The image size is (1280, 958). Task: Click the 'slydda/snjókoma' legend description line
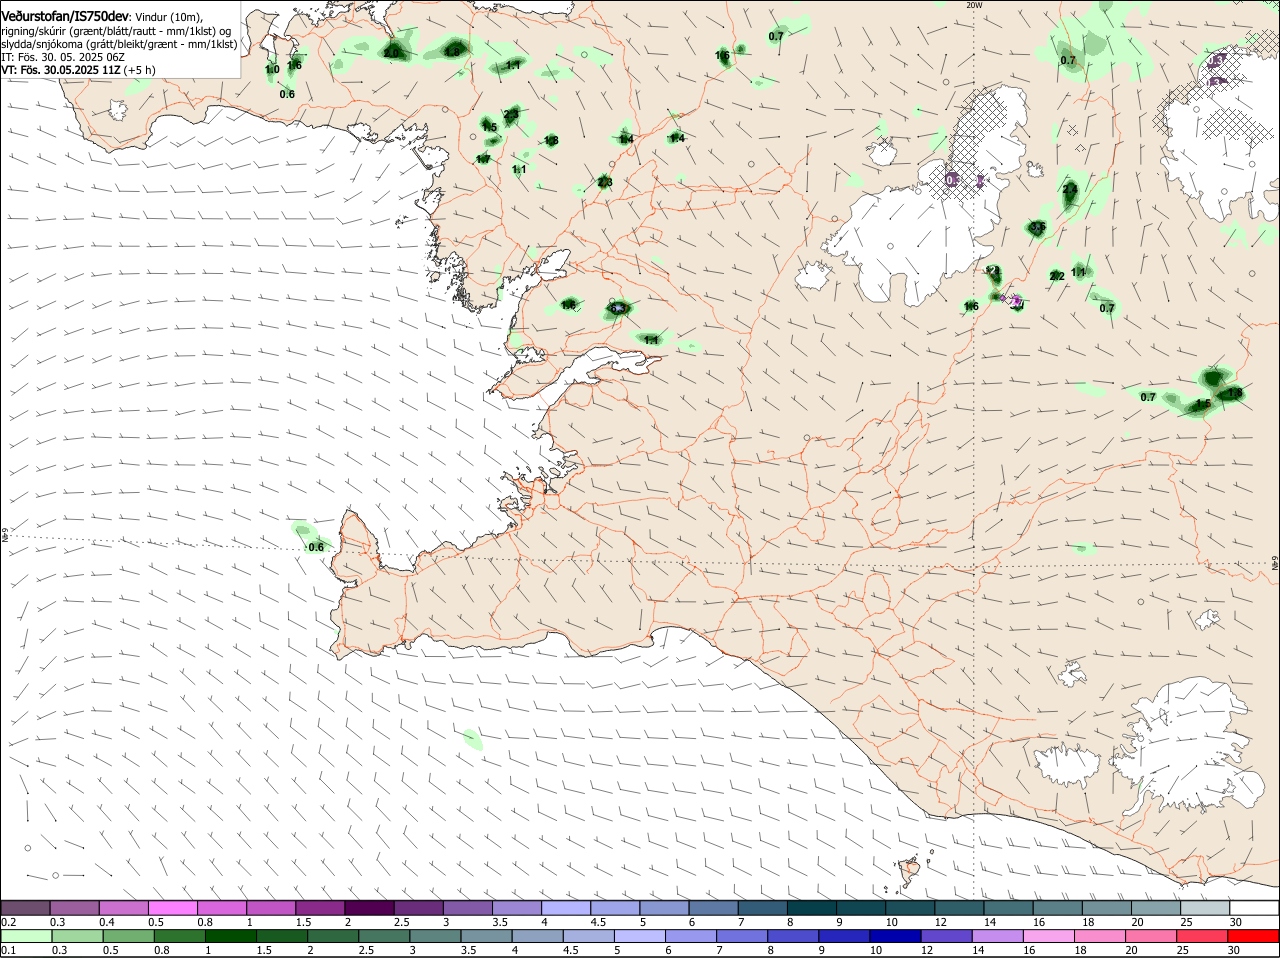pyautogui.click(x=119, y=44)
